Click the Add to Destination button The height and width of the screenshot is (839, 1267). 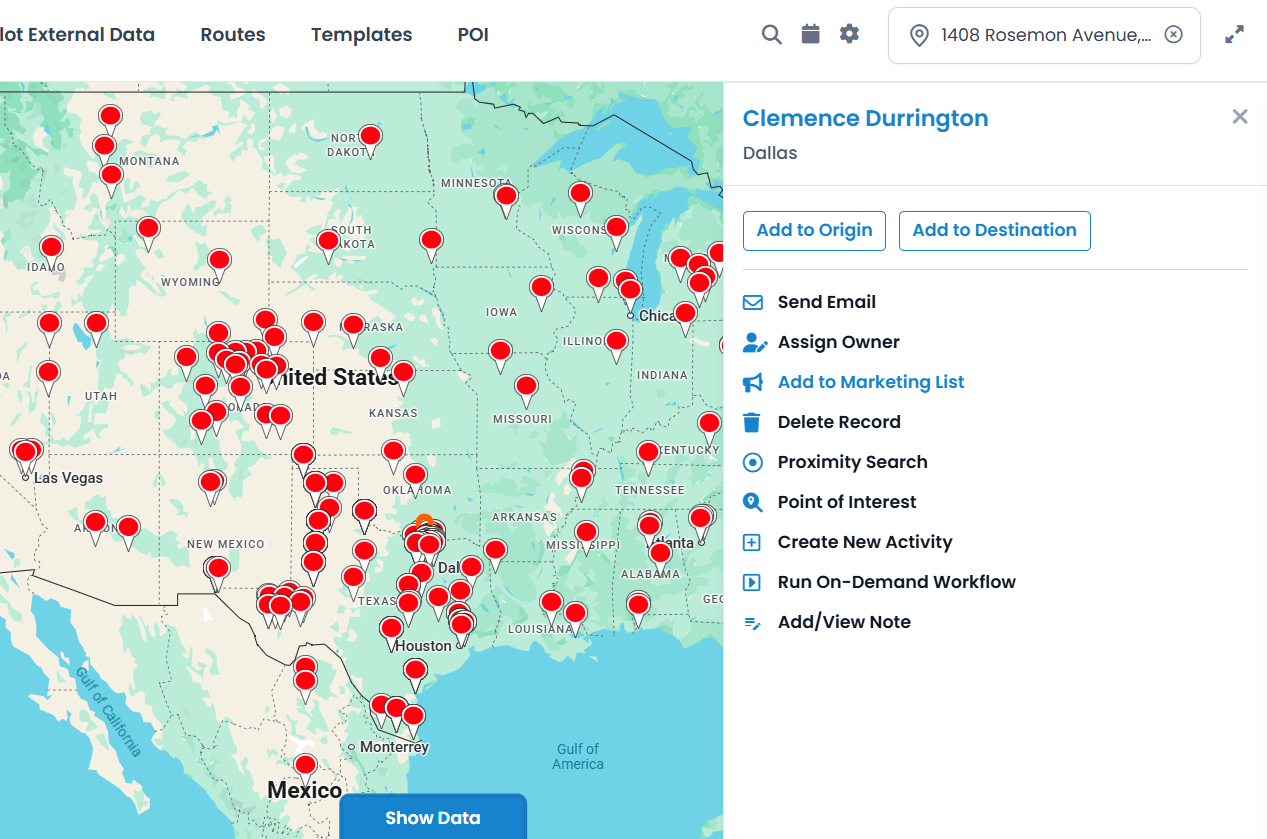[994, 230]
